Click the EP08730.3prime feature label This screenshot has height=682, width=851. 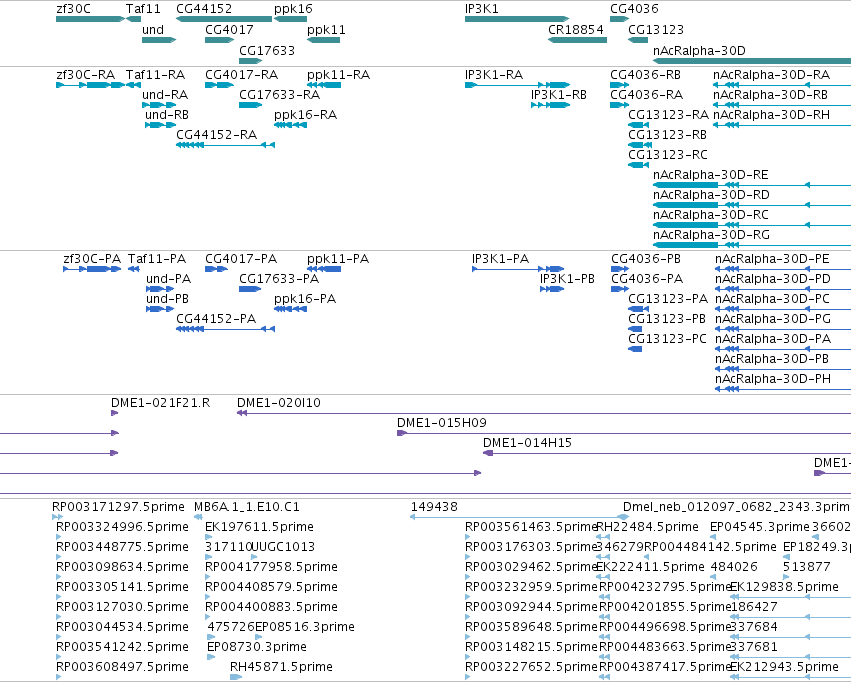[257, 647]
